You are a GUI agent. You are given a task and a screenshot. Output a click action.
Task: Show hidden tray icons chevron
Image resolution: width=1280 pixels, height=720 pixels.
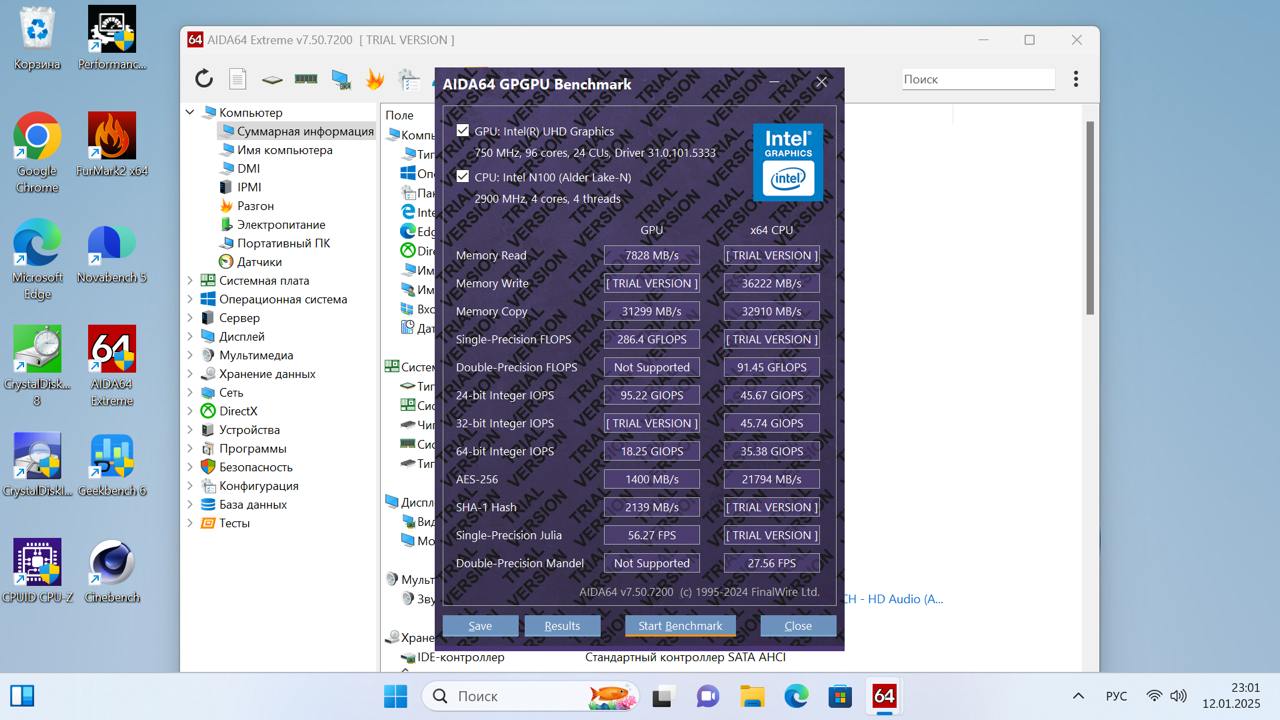tap(1078, 696)
